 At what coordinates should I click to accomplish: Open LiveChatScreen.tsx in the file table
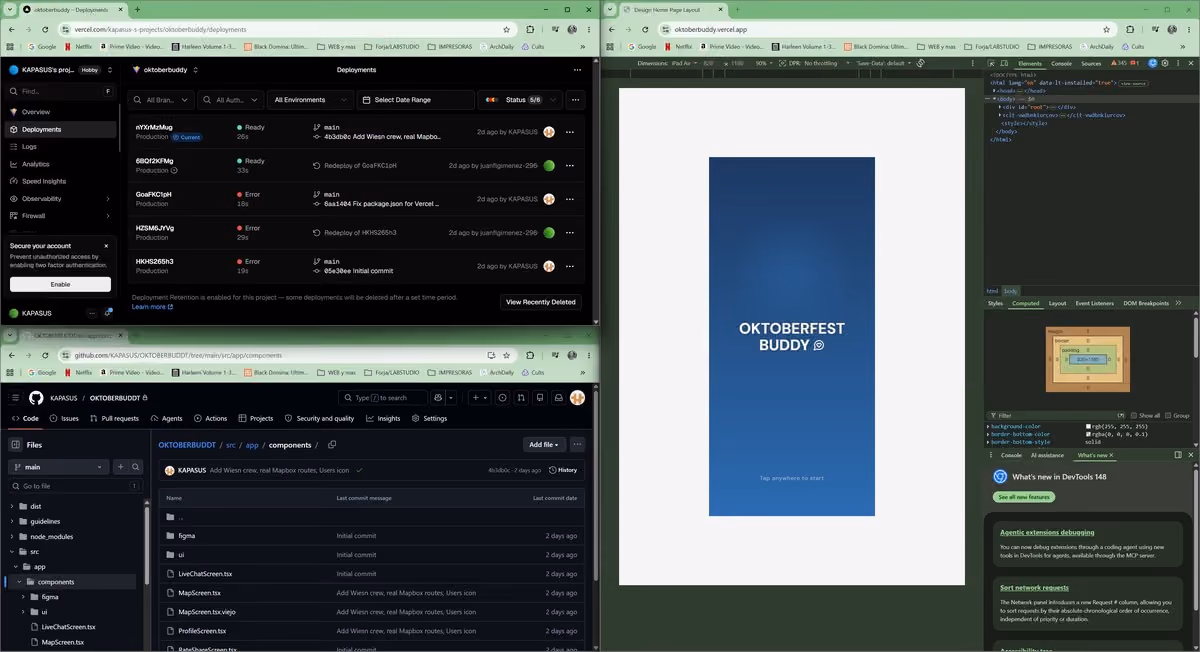coord(205,574)
